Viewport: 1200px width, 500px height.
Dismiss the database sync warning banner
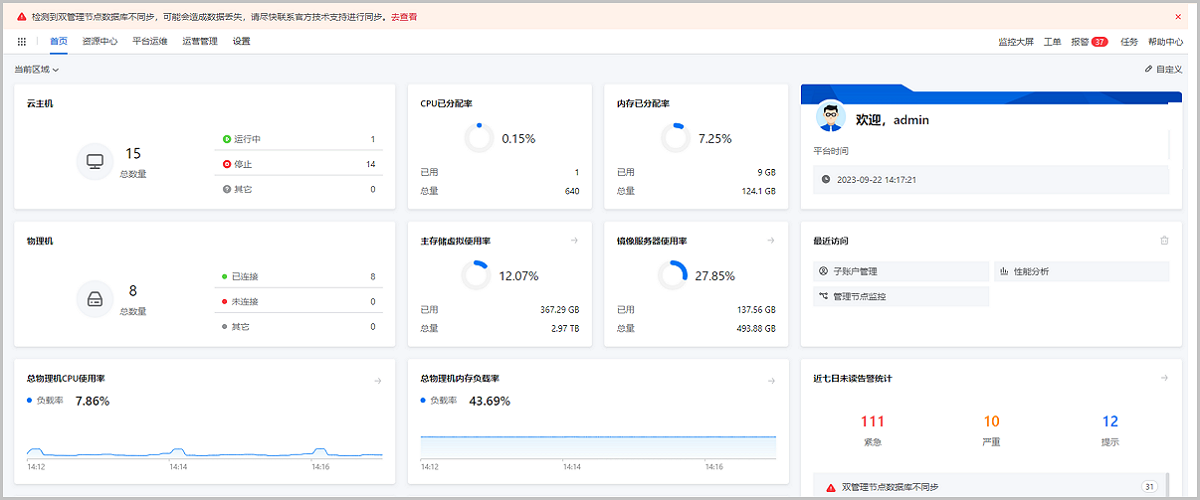(x=1178, y=17)
